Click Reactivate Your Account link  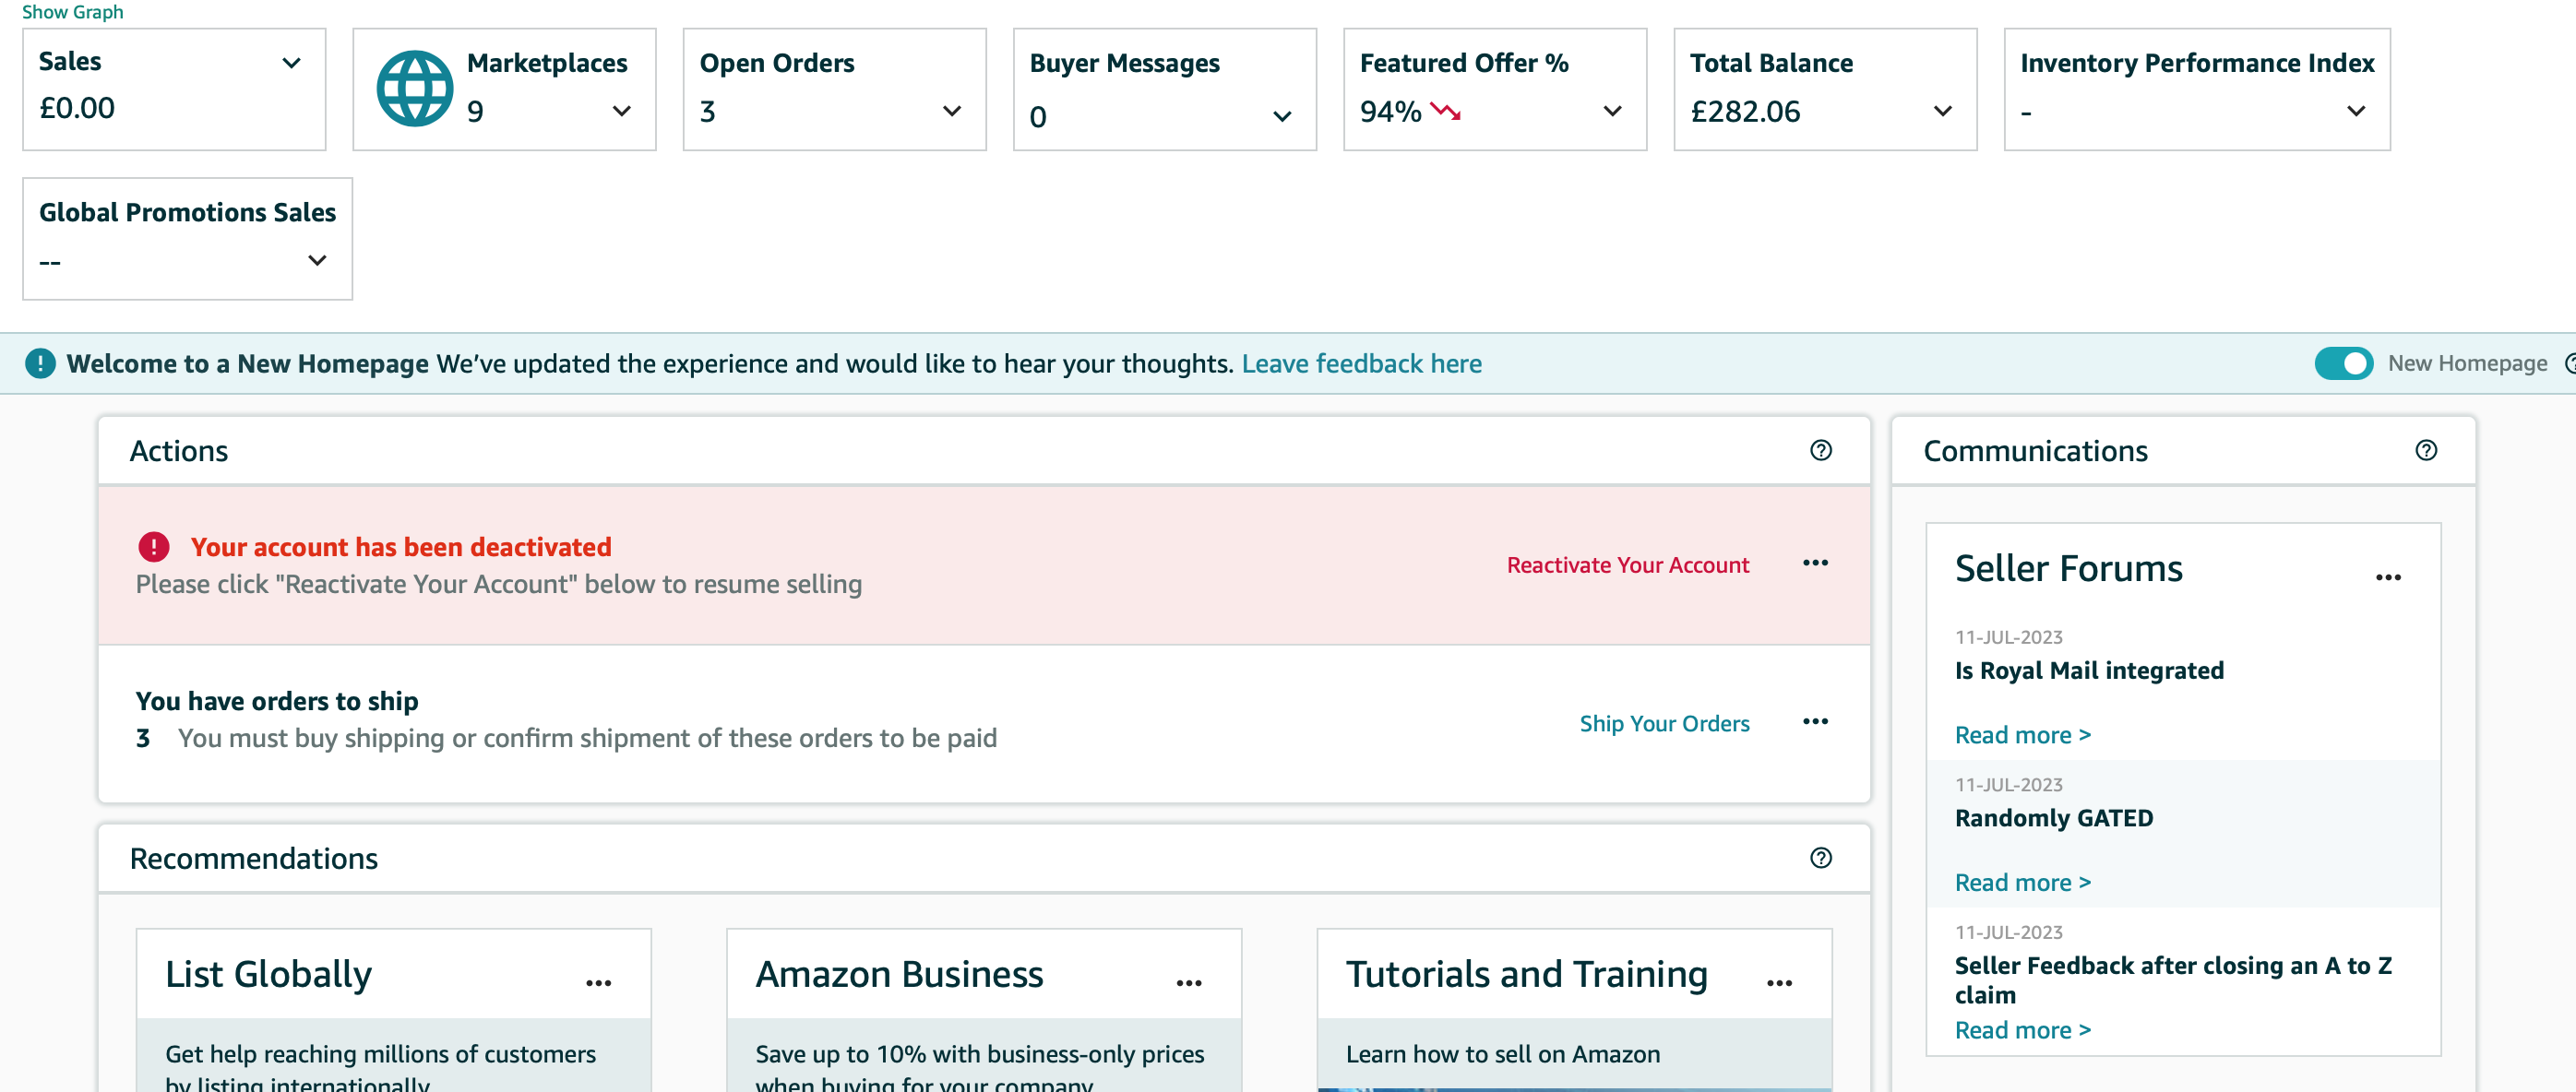[1627, 565]
